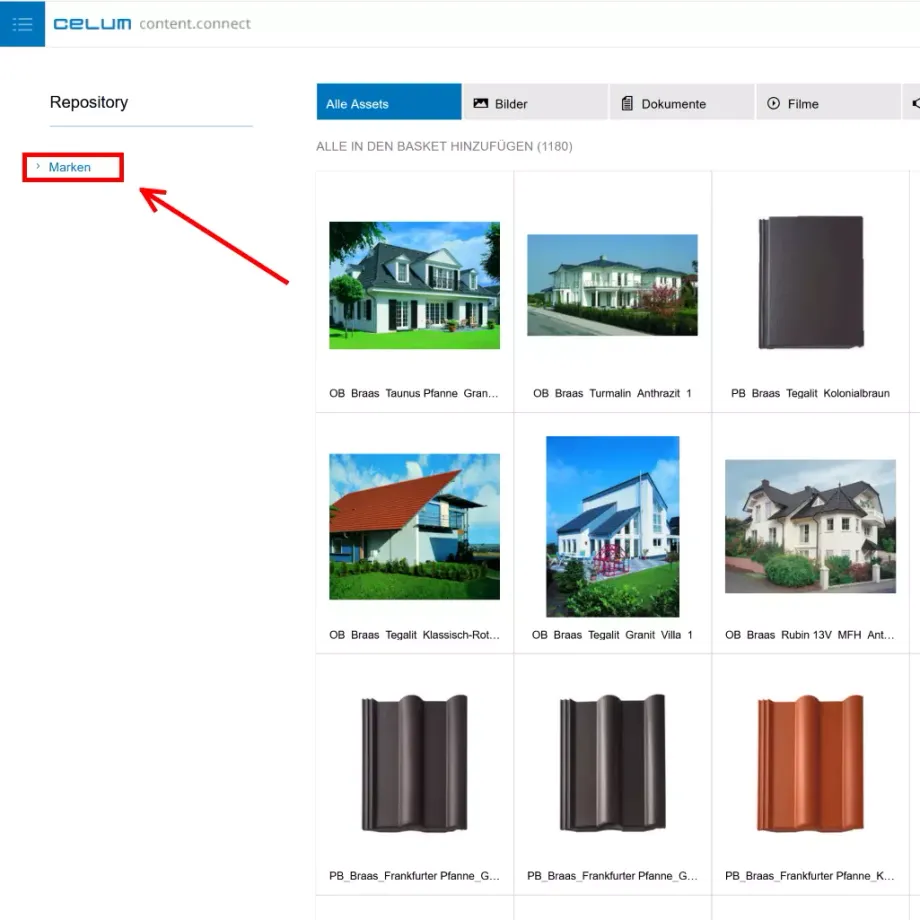This screenshot has width=920, height=920.
Task: Open the Turmalin Anthrazit villa thumbnail
Action: click(x=612, y=285)
